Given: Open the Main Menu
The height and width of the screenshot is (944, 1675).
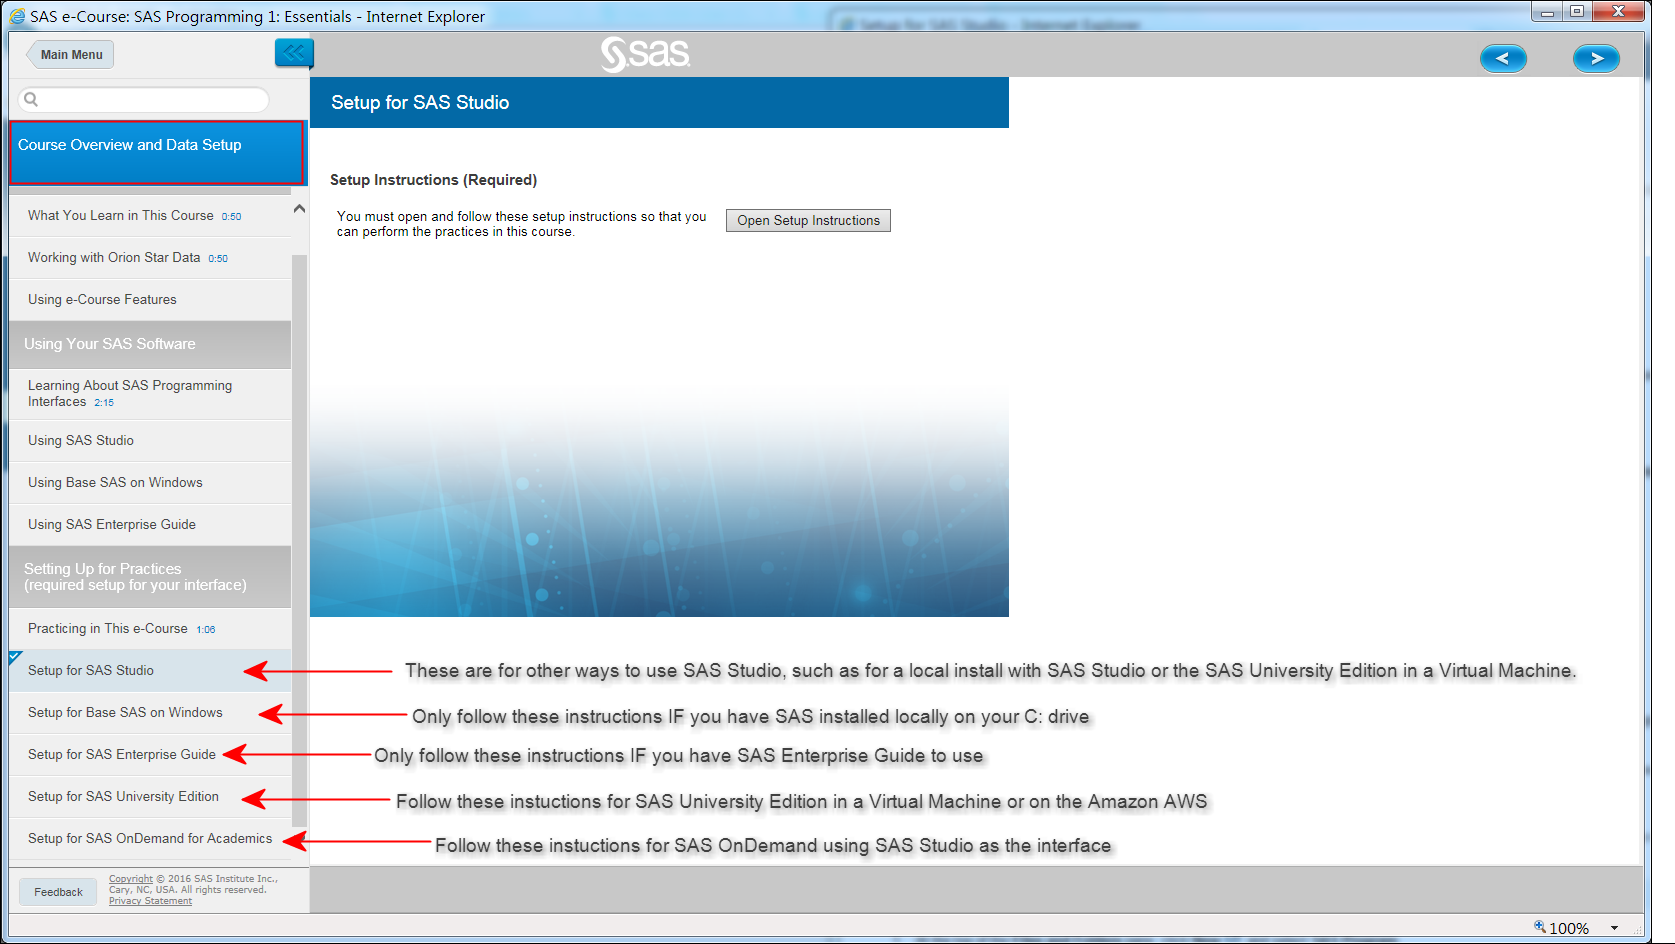Looking at the screenshot, I should tap(69, 54).
